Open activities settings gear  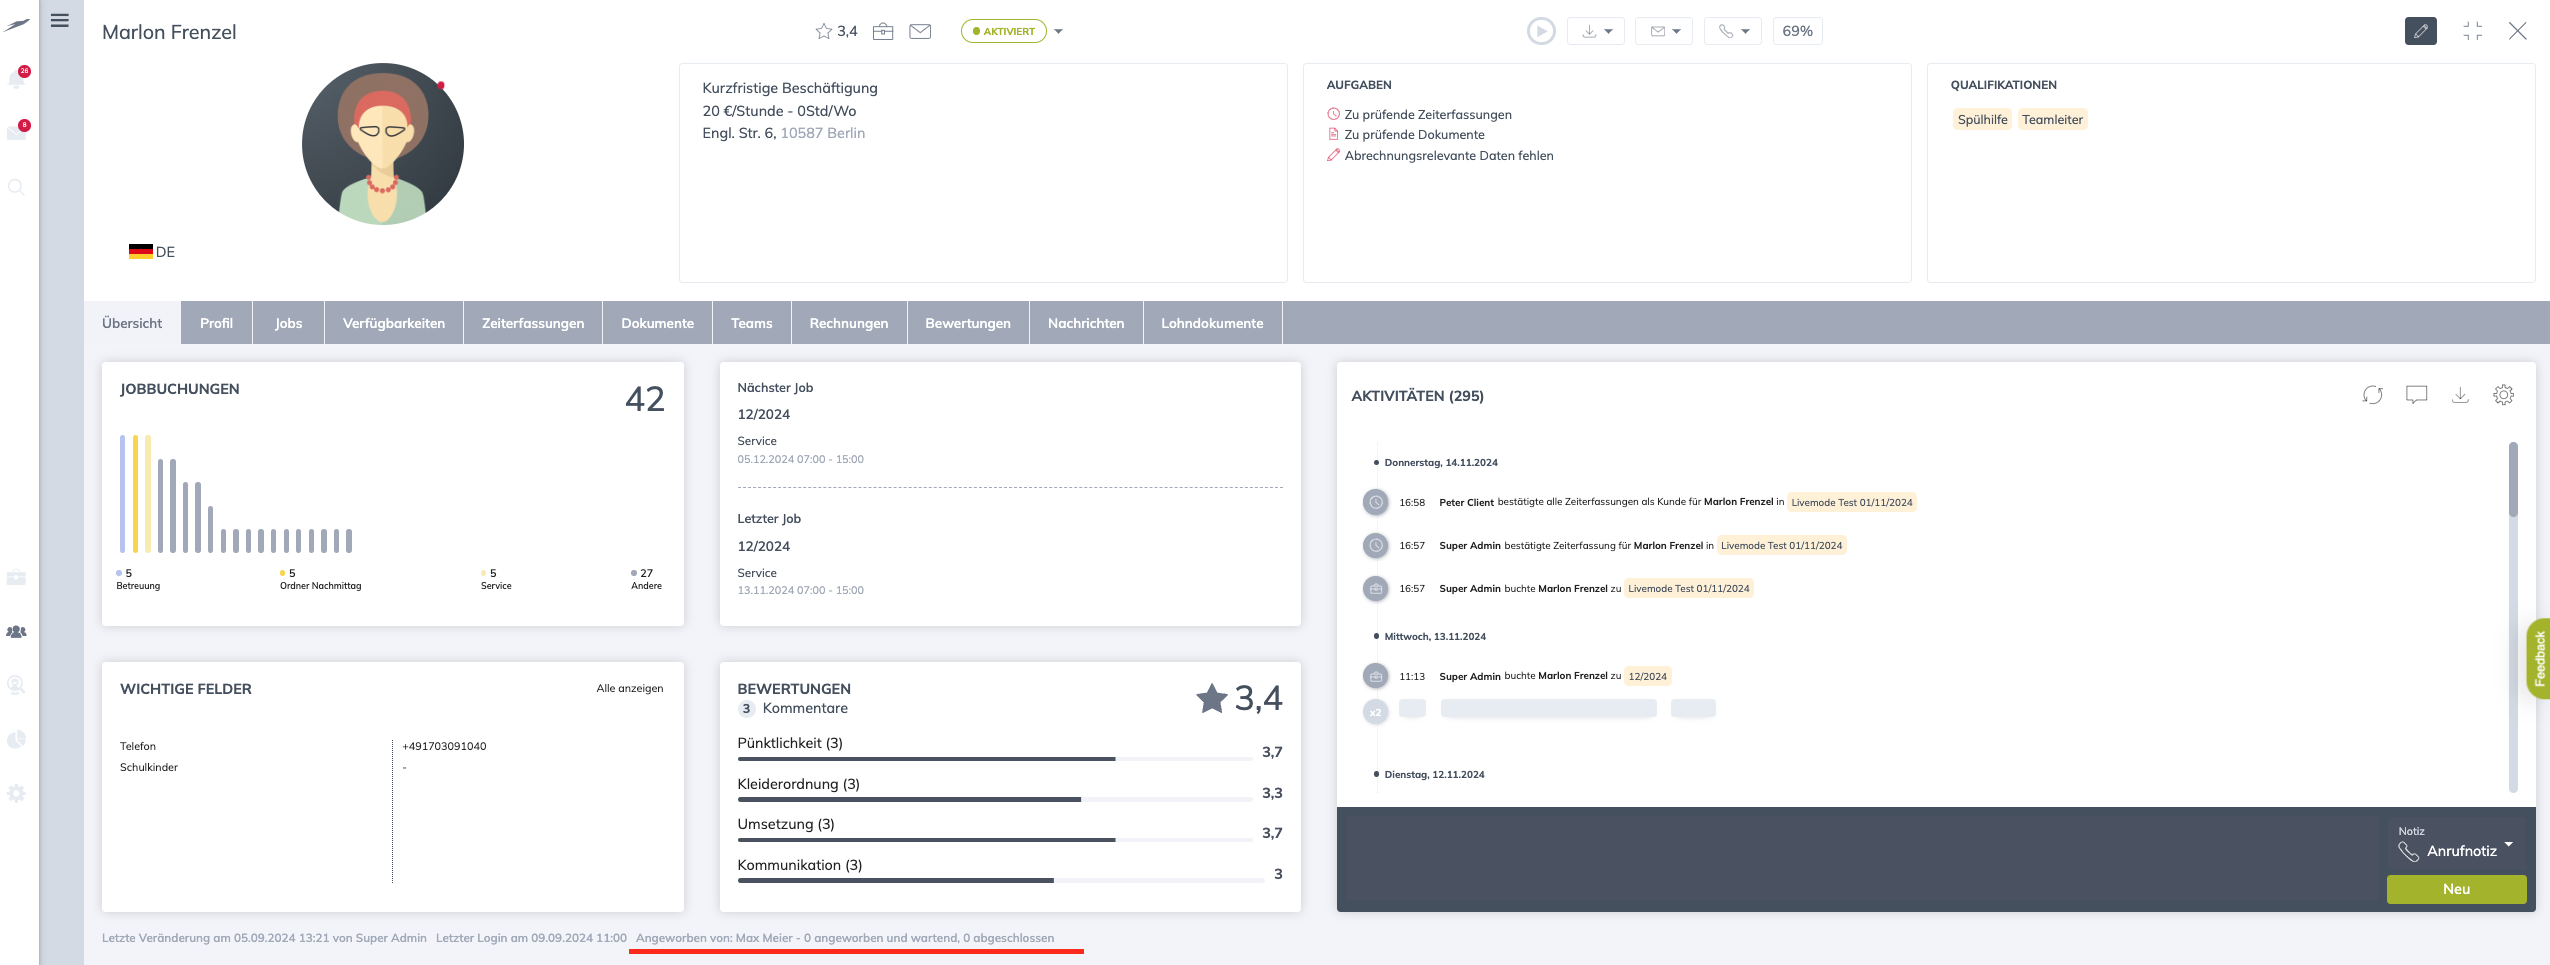2503,395
